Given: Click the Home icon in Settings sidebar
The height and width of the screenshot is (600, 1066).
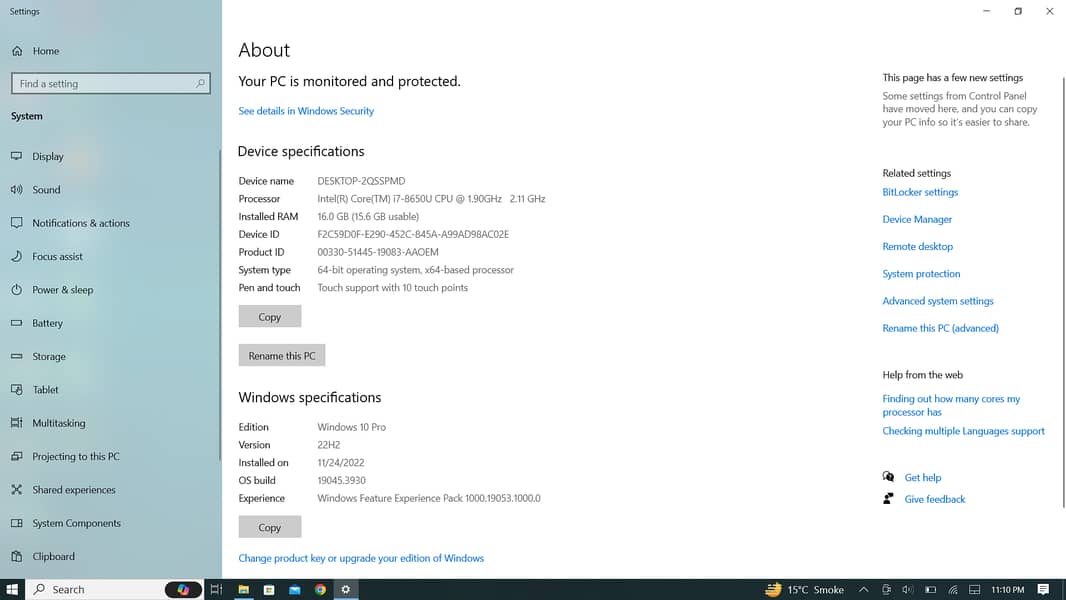Looking at the screenshot, I should coord(17,51).
